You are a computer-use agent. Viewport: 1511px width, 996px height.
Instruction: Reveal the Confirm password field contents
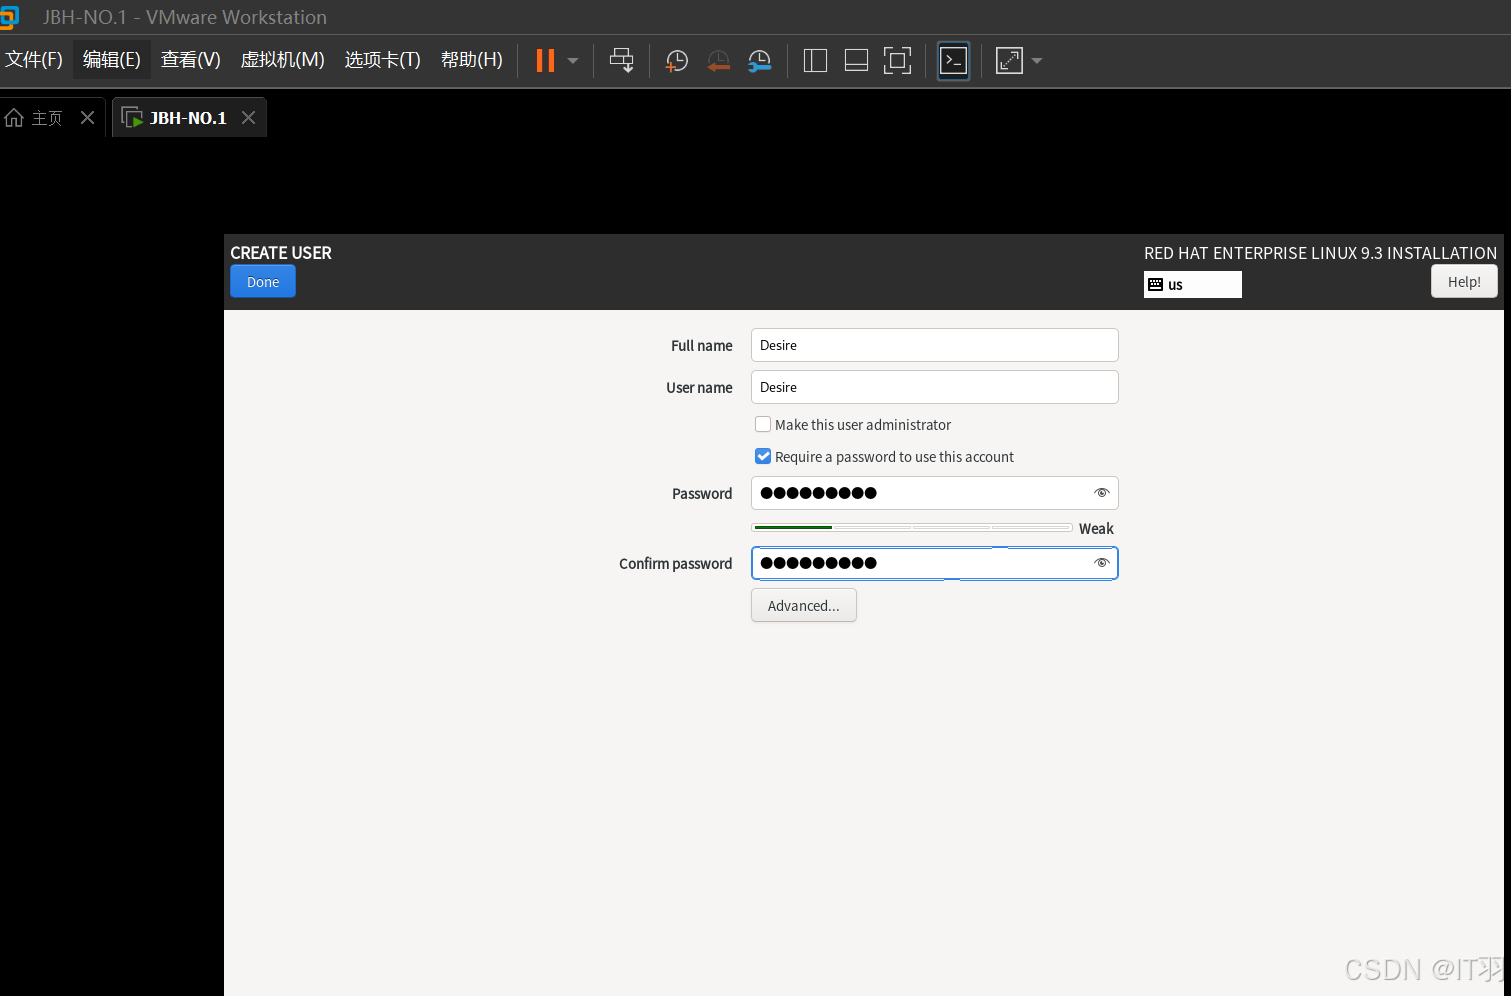tap(1101, 563)
